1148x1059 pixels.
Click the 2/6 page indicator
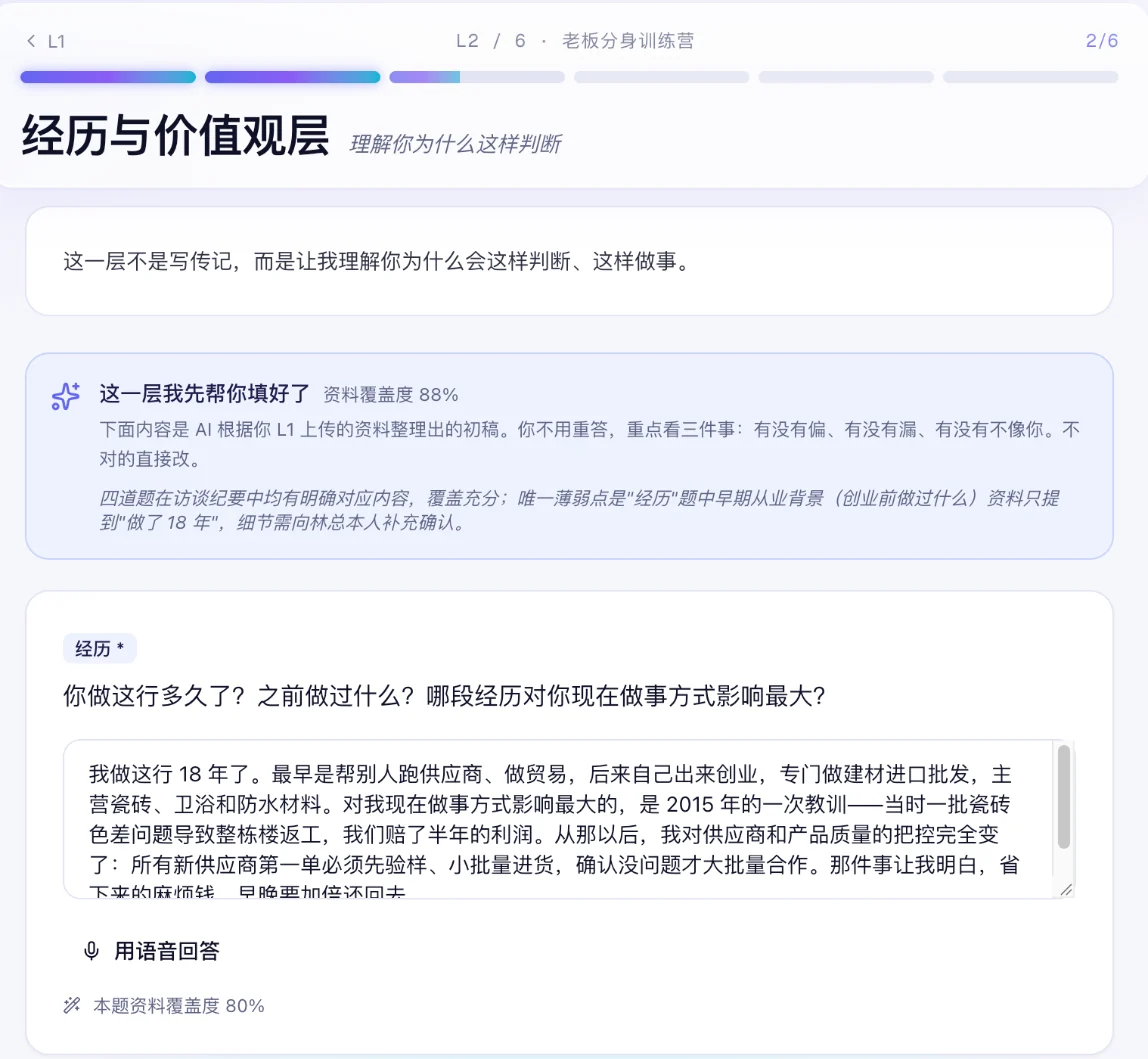click(x=1102, y=41)
